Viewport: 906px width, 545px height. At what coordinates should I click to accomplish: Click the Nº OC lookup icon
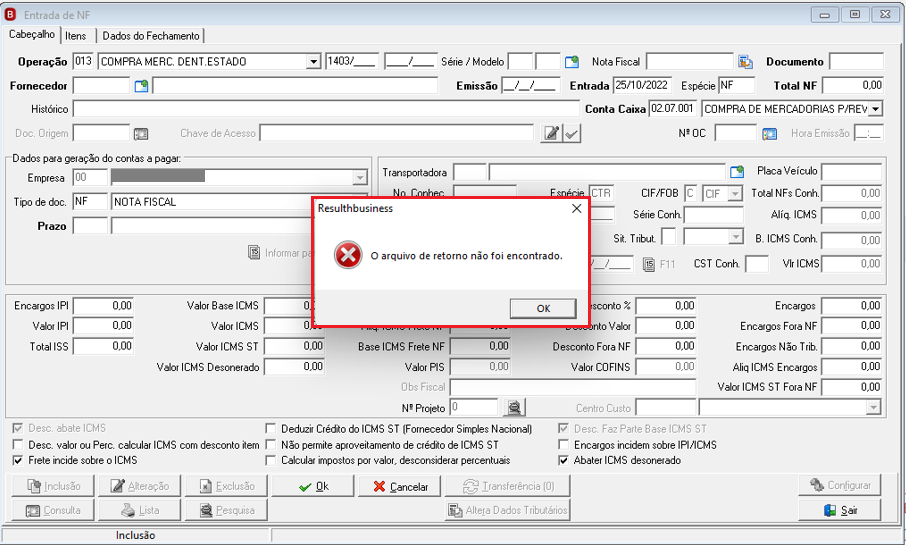[x=769, y=134]
